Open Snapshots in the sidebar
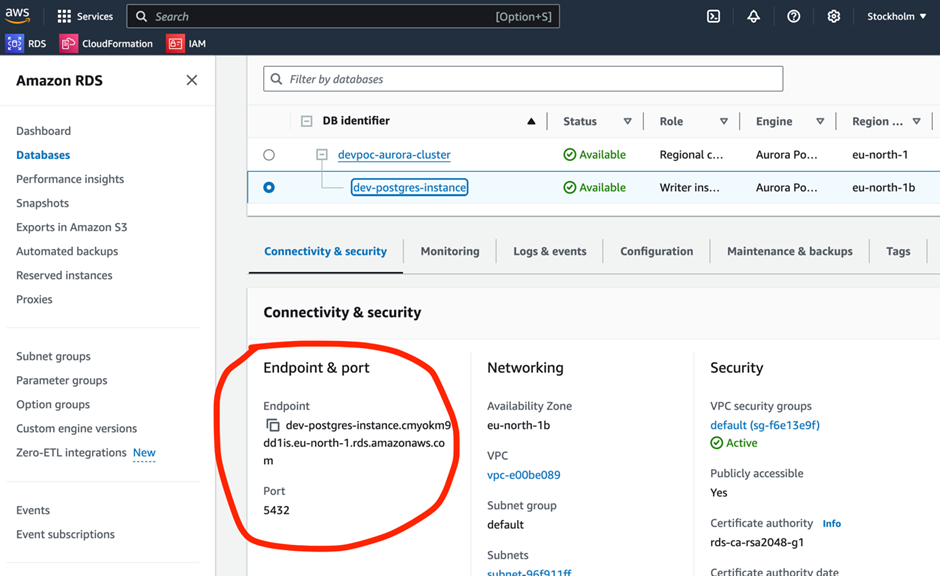The image size is (940, 576). tap(43, 203)
